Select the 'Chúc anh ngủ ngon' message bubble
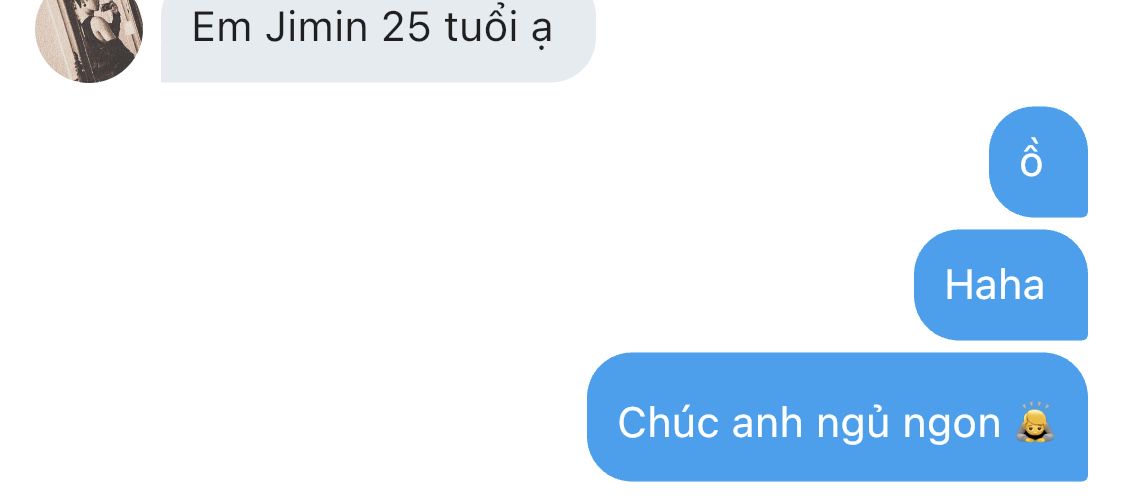This screenshot has height=501, width=1124. (x=837, y=416)
